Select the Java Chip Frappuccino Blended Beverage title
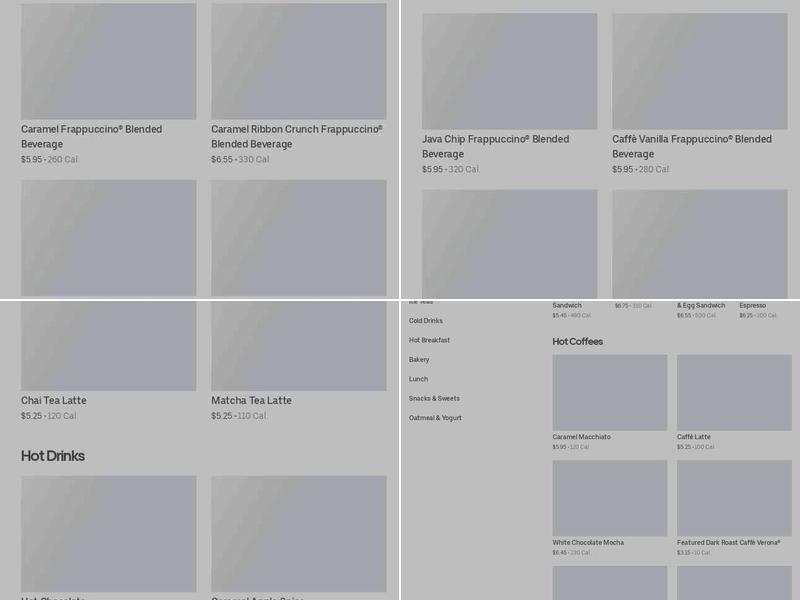 pyautogui.click(x=495, y=146)
